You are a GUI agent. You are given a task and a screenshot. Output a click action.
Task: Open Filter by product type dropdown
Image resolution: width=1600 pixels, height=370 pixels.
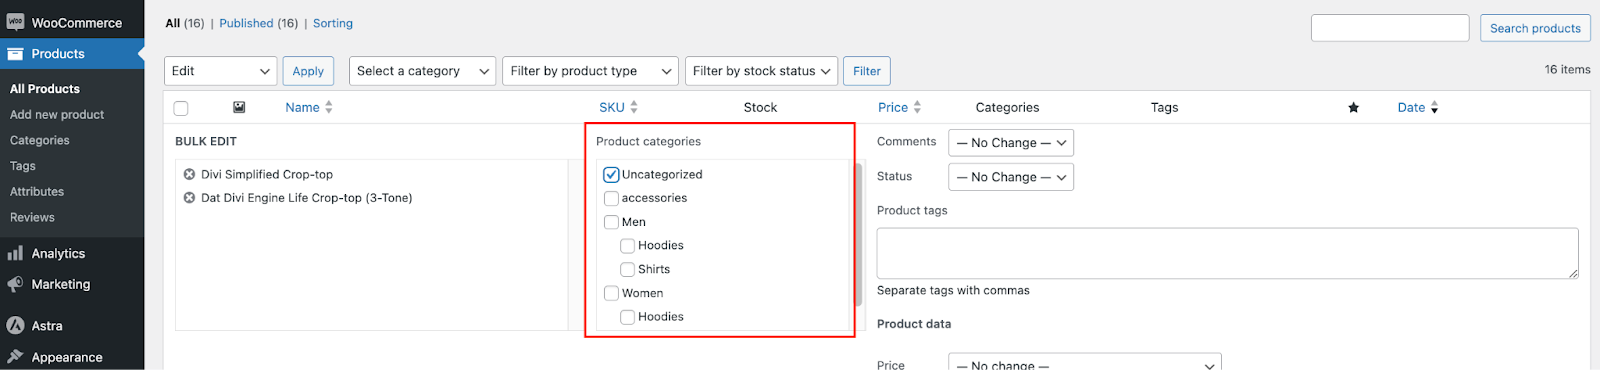pos(590,71)
